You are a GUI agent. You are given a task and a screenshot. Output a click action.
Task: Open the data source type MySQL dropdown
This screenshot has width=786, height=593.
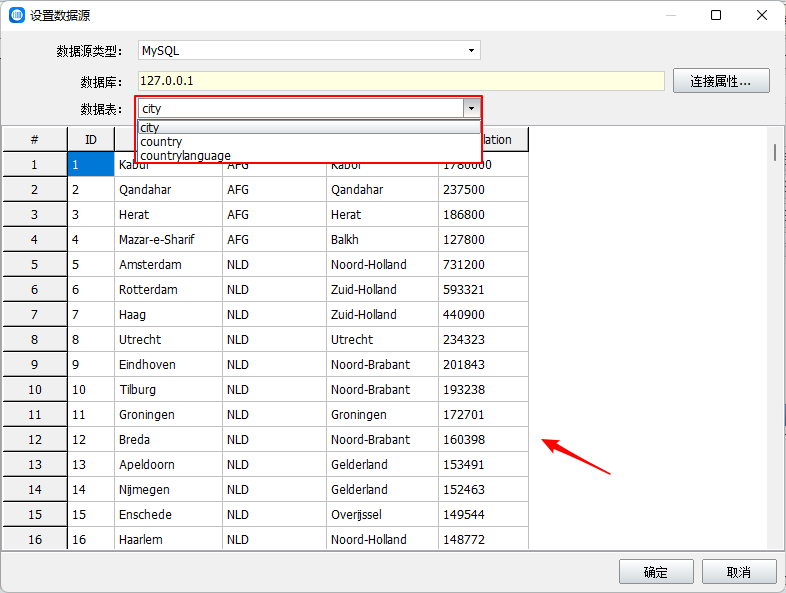pyautogui.click(x=309, y=50)
